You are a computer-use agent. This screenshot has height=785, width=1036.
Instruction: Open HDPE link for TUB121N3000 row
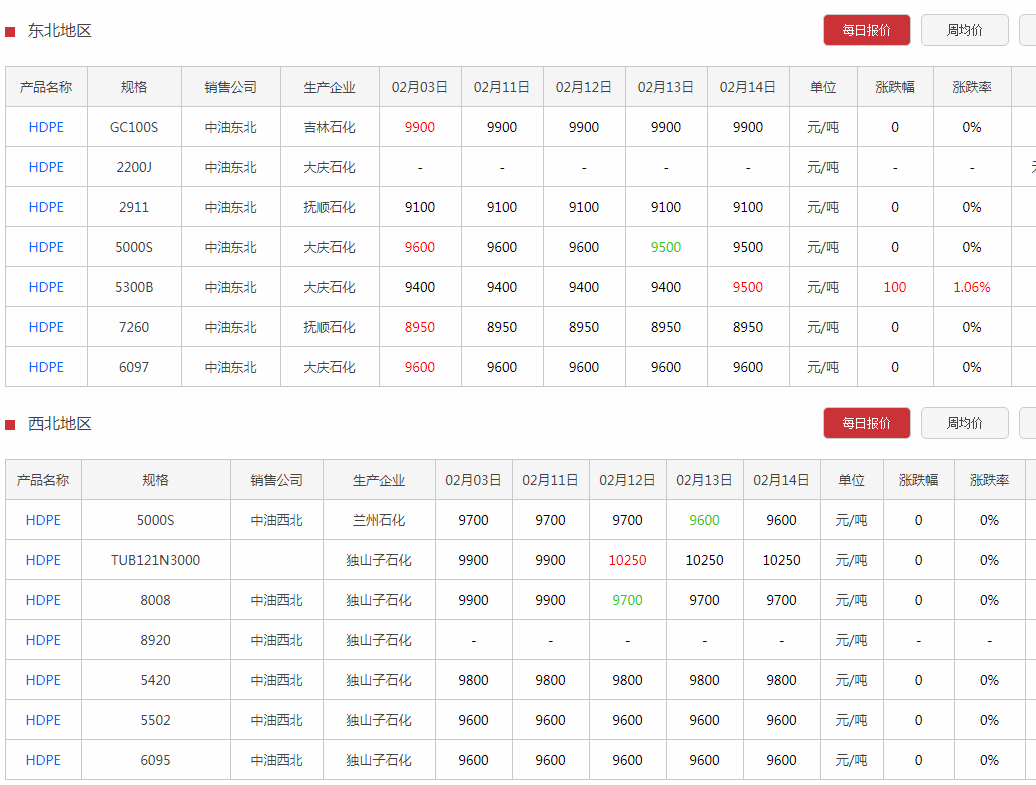[43, 560]
